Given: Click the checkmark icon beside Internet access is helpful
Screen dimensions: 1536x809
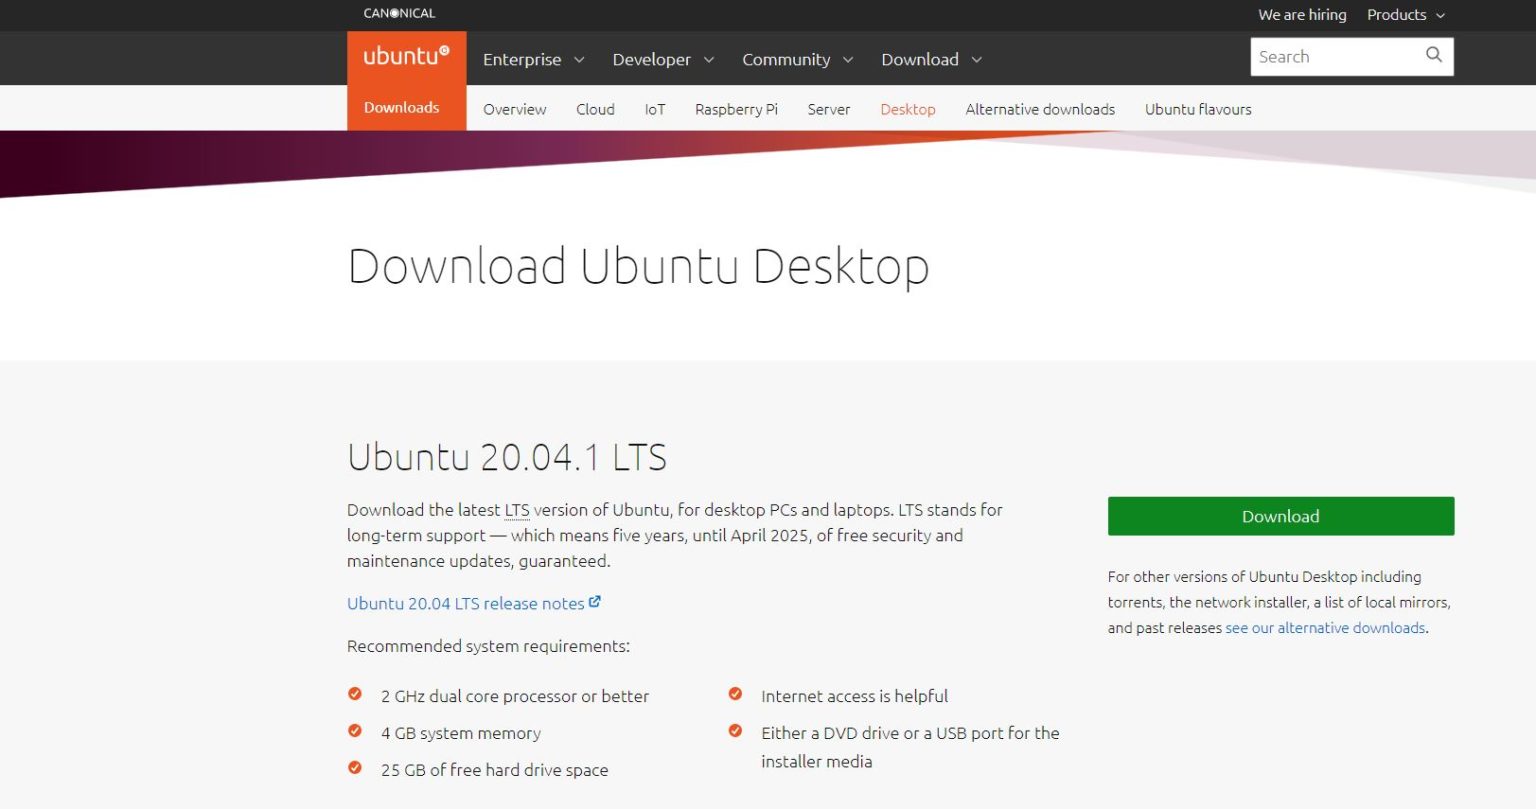Looking at the screenshot, I should 735,694.
